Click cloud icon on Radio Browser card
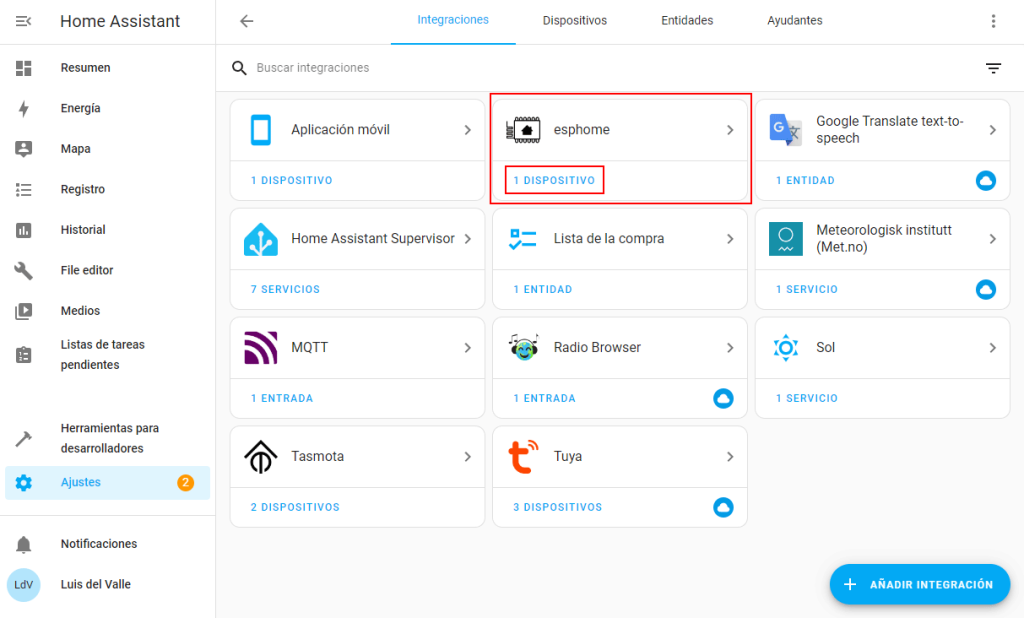 (x=723, y=398)
